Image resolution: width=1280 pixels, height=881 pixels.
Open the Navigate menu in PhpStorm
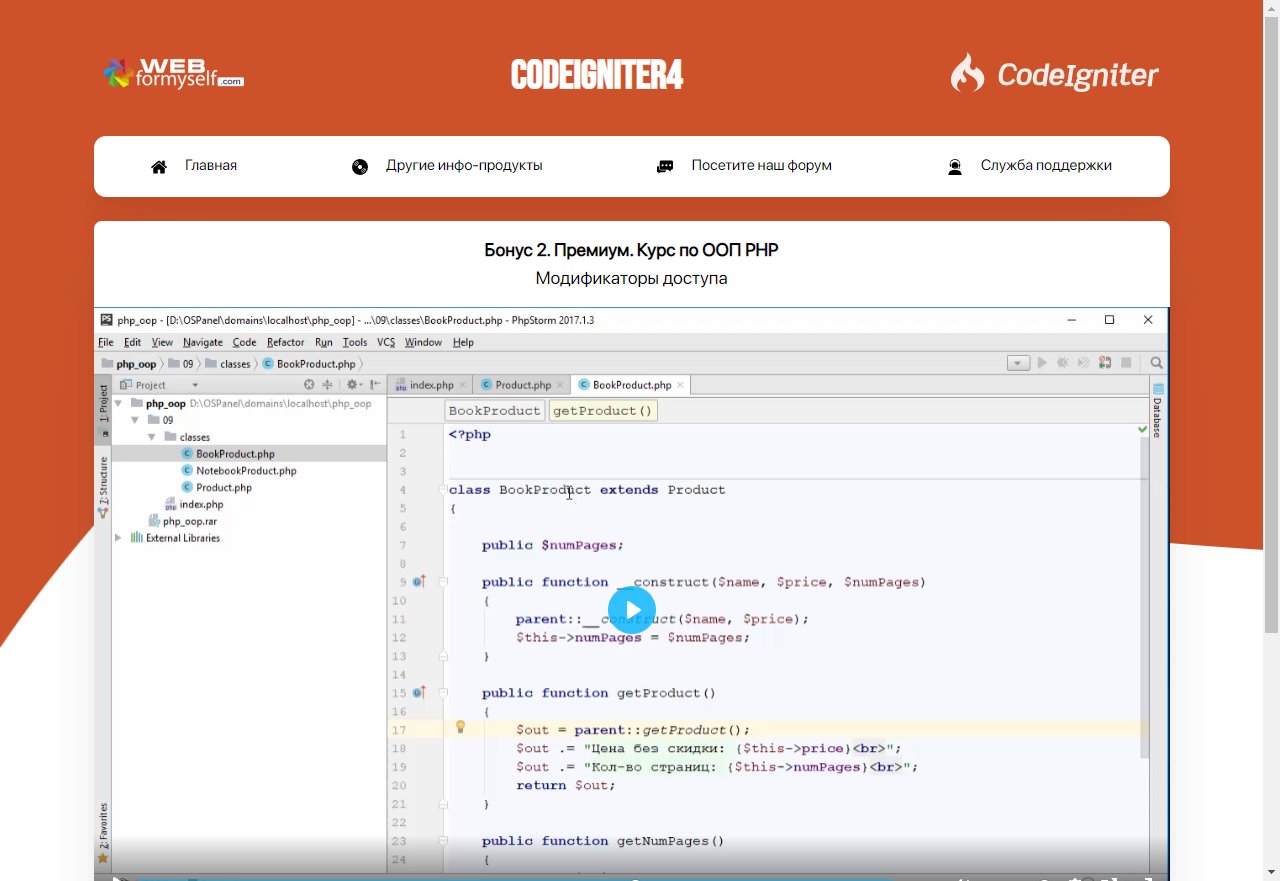[x=203, y=342]
